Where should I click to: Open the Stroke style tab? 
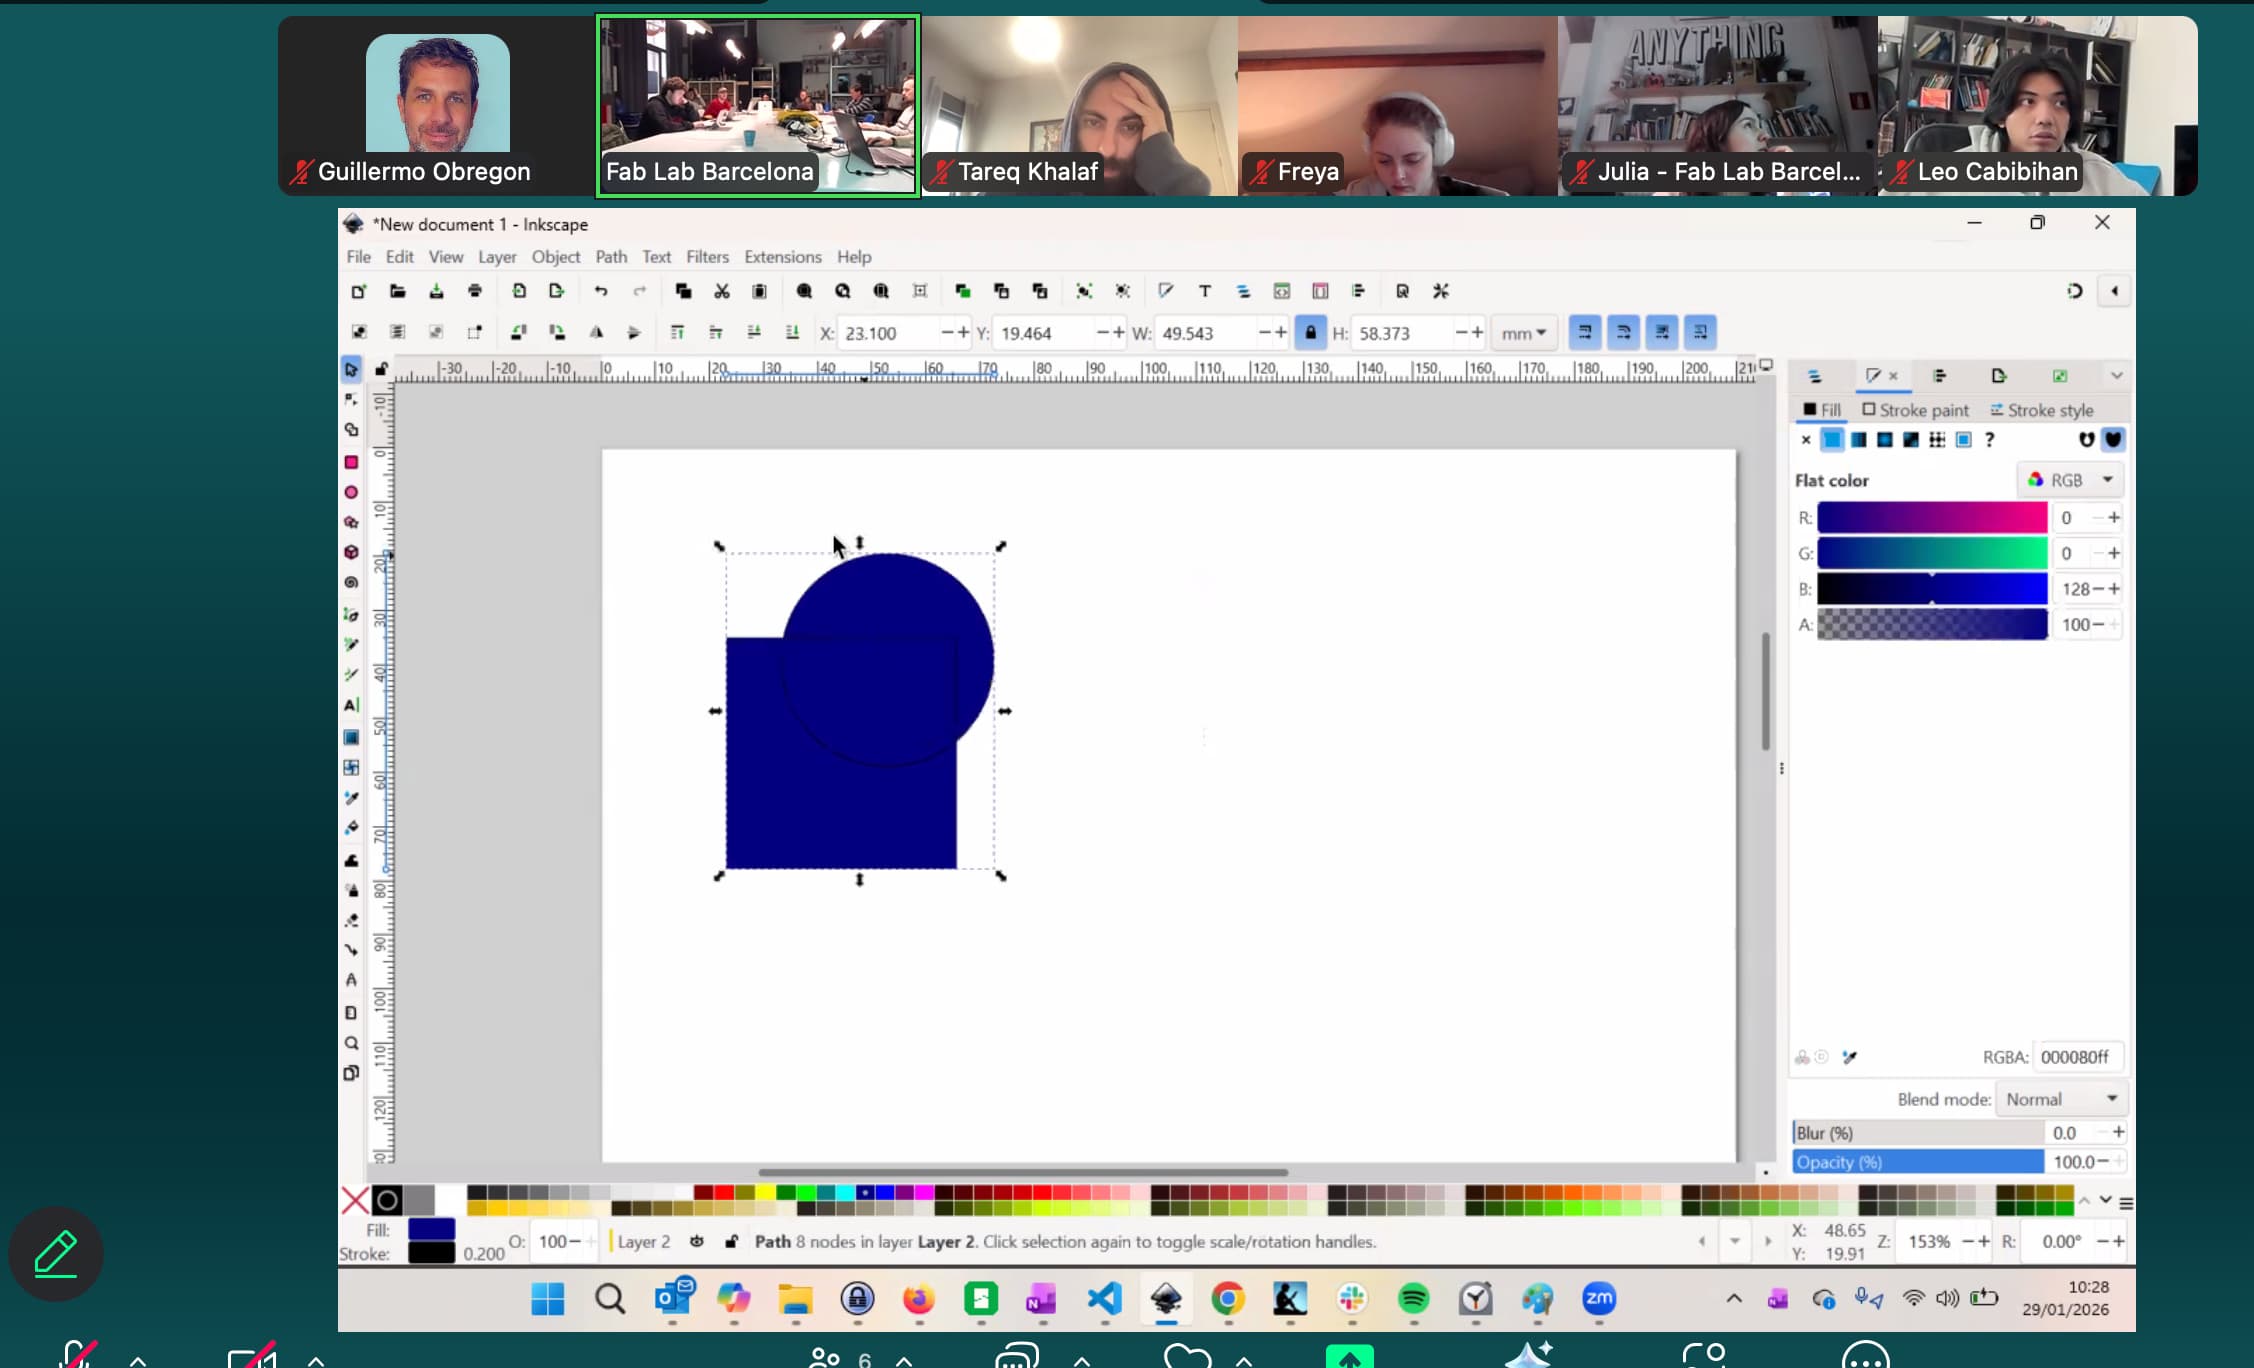pyautogui.click(x=2041, y=410)
